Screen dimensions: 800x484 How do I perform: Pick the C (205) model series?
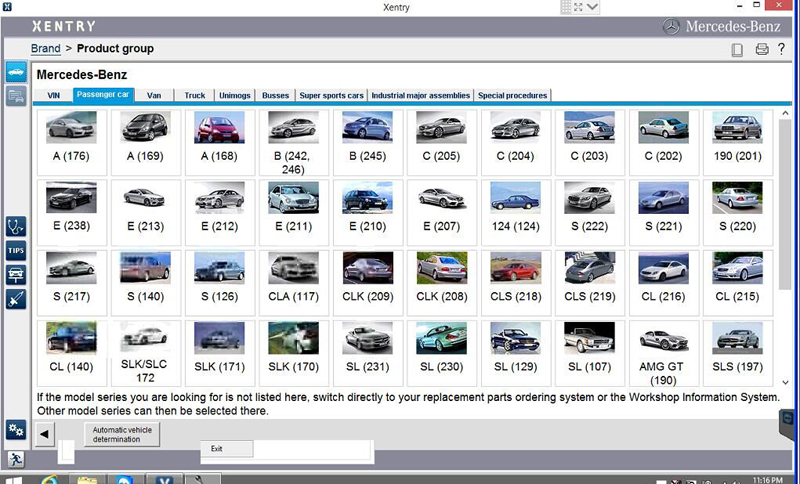tap(441, 142)
